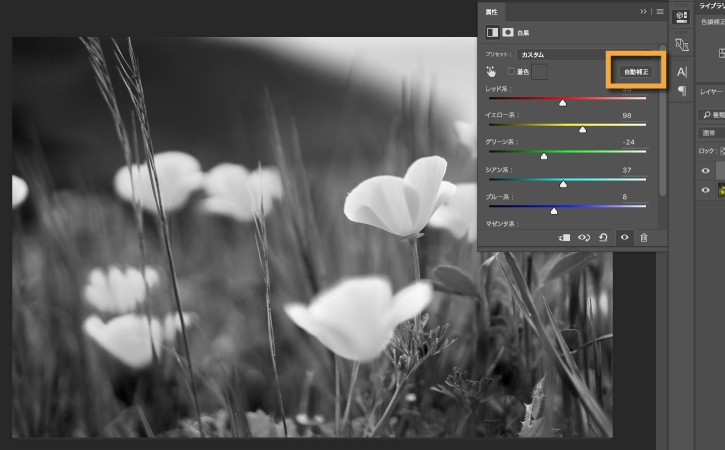Click the magnifier search icon in the layers panel

click(x=707, y=115)
